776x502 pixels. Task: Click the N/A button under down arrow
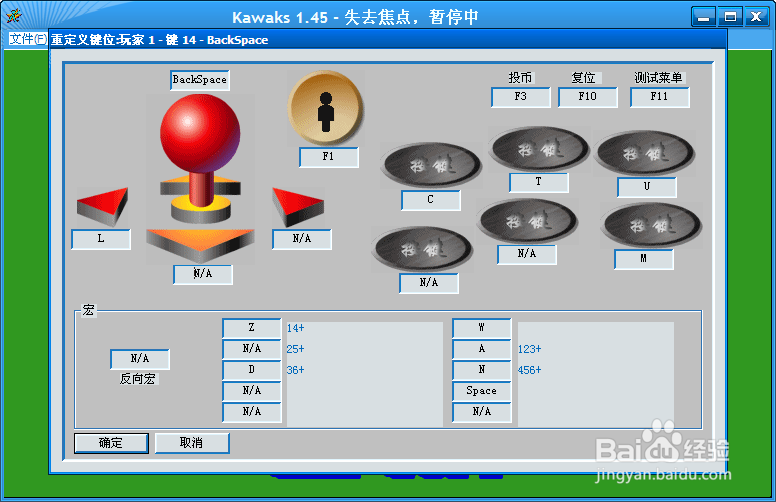pos(203,274)
